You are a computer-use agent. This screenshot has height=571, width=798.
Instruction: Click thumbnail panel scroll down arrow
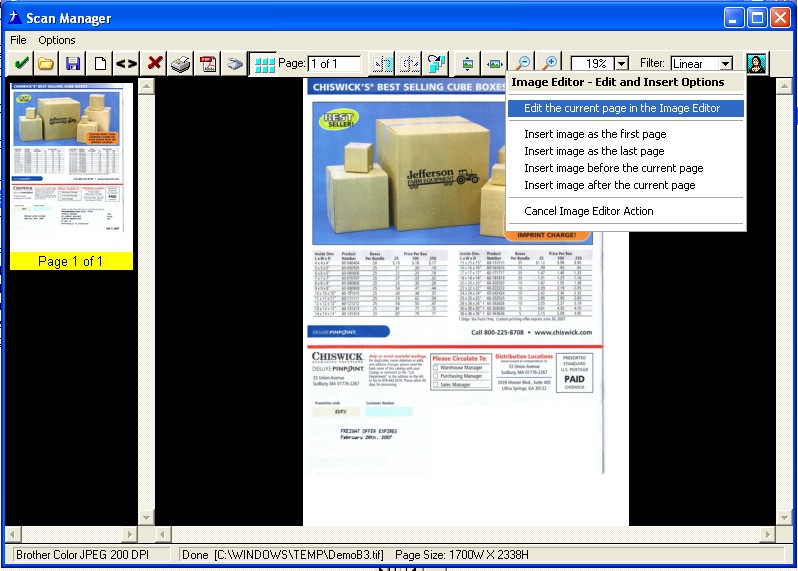coord(146,518)
